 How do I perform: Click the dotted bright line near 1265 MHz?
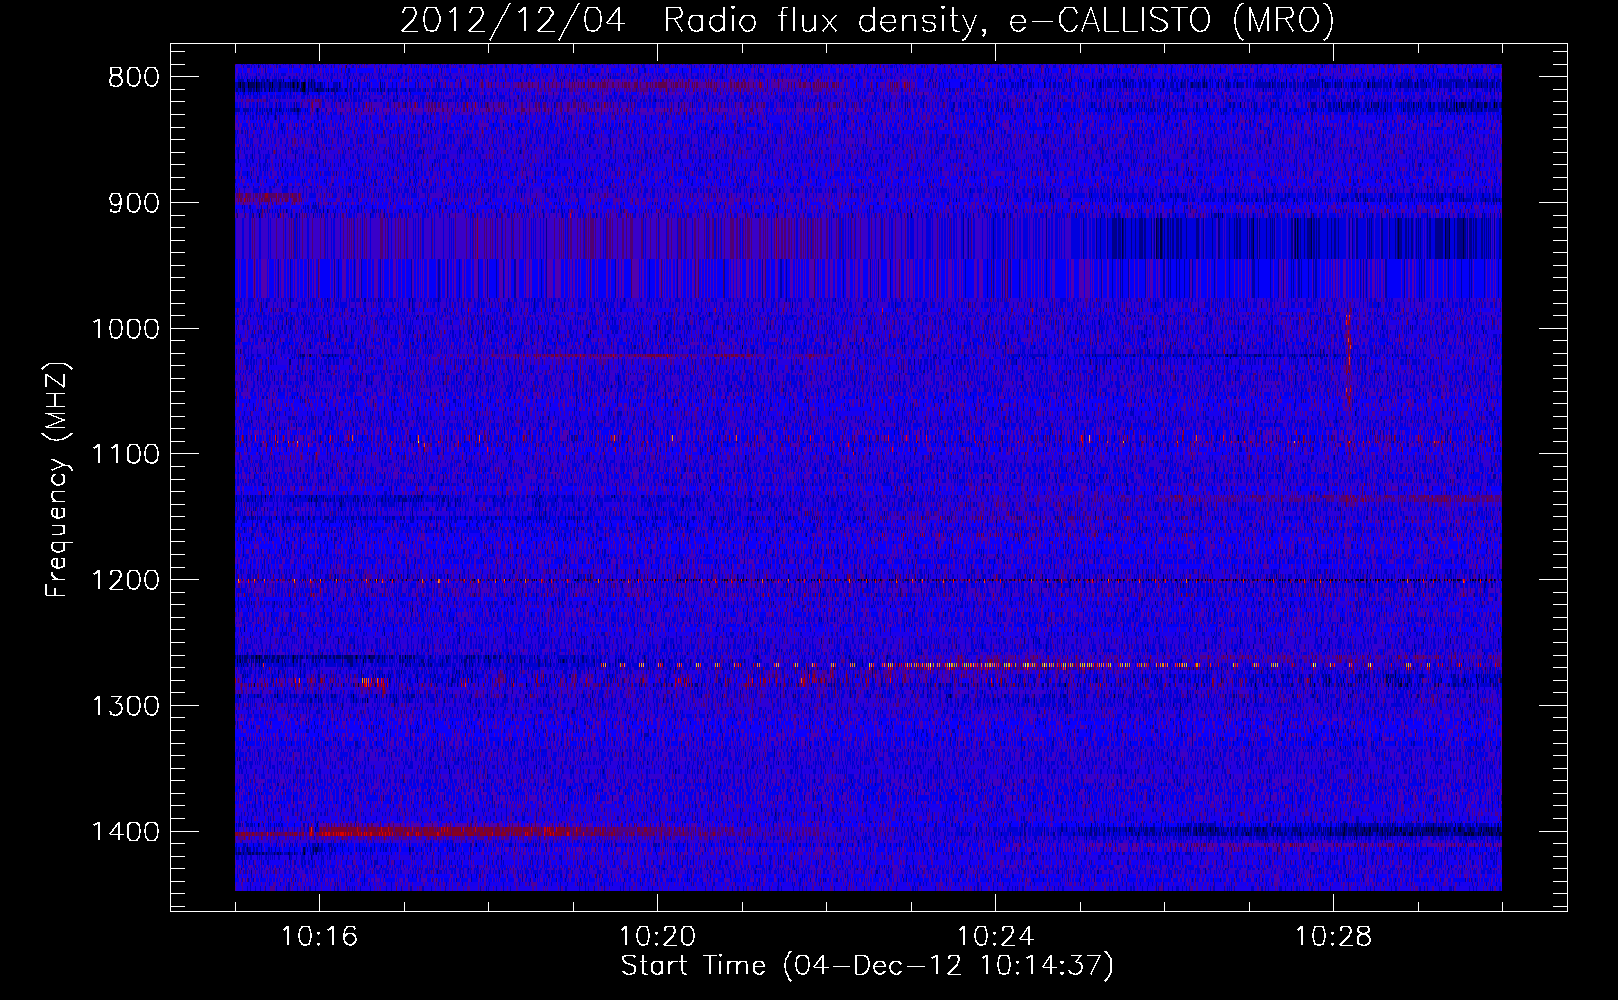click(x=1040, y=665)
